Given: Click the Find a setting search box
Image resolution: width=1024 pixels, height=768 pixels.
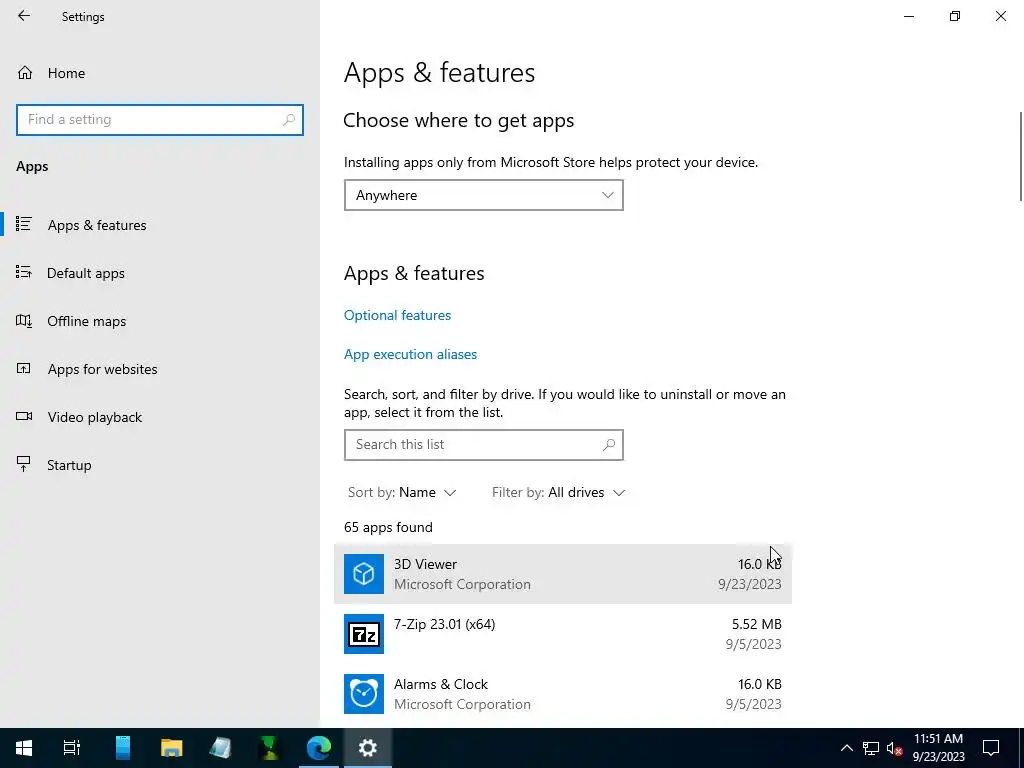Looking at the screenshot, I should (x=159, y=120).
